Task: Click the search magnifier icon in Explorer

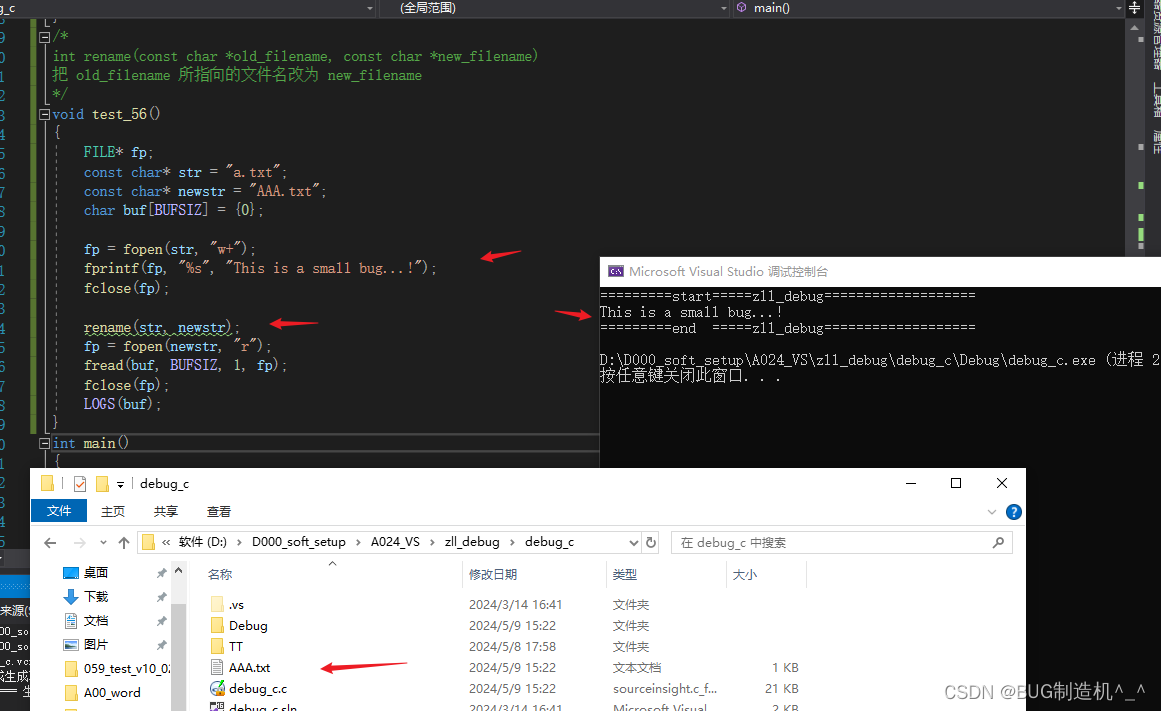Action: [x=998, y=542]
